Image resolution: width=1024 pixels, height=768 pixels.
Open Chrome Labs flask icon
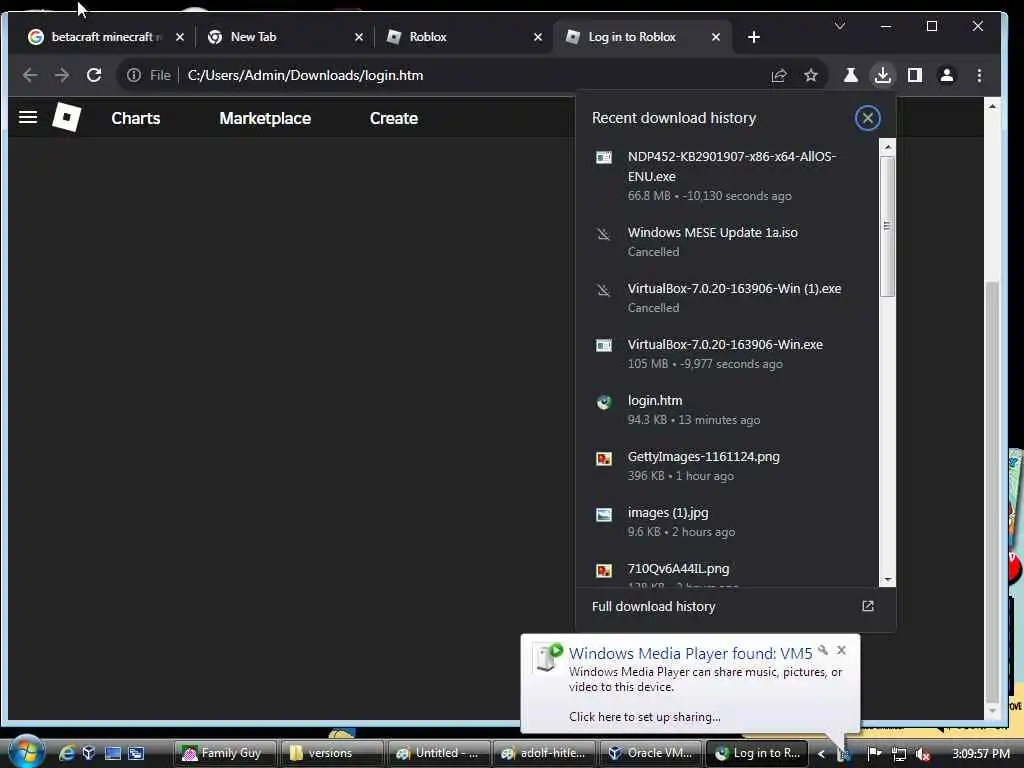(x=850, y=75)
